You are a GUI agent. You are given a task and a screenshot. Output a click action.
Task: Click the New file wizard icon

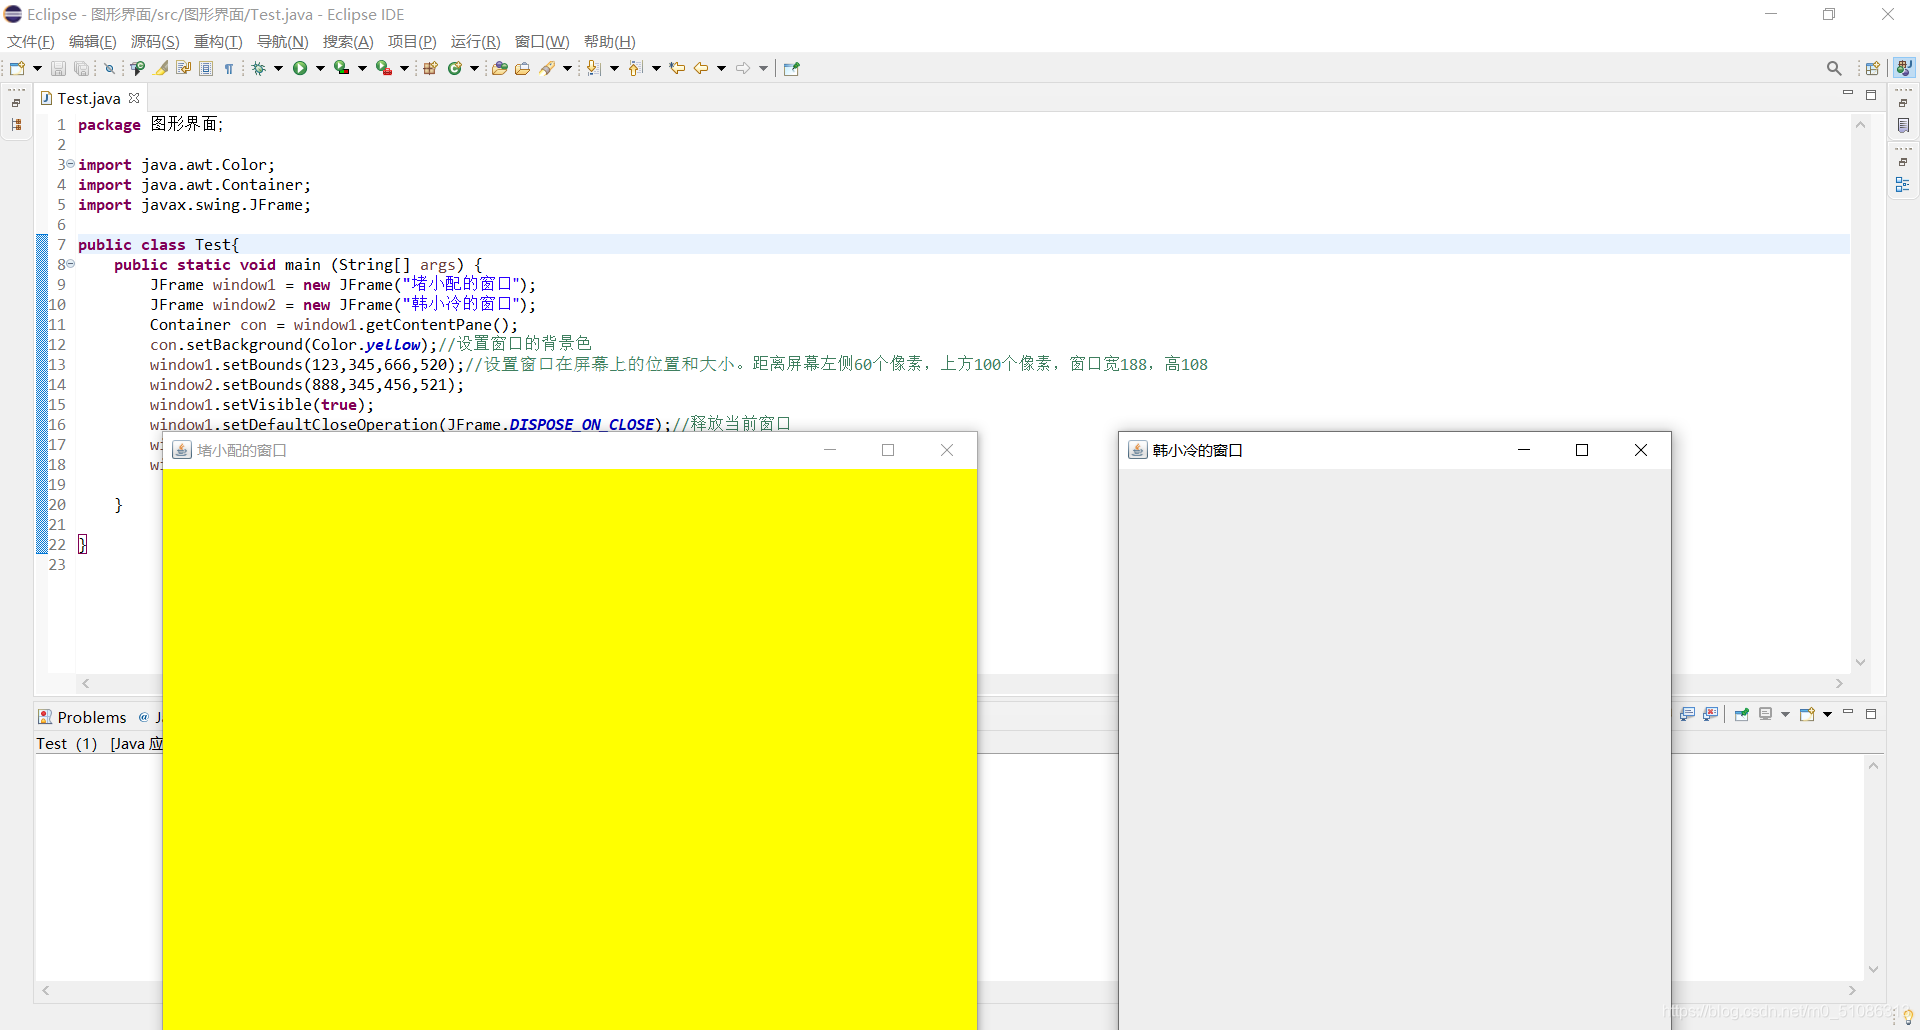(x=17, y=68)
